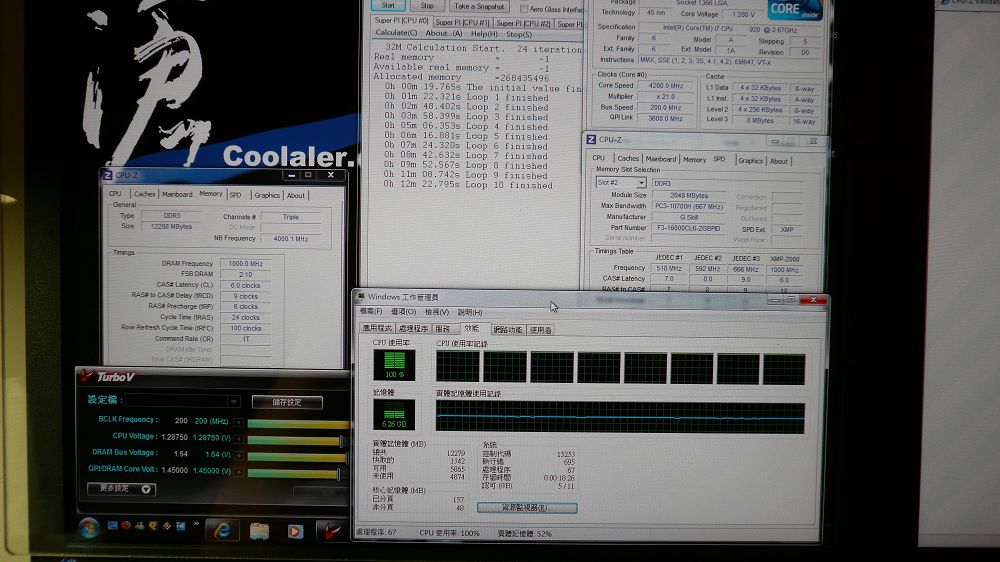The image size is (1000, 562).
Task: Click part number F3-16000CL6-2GBPID field
Action: [691, 228]
